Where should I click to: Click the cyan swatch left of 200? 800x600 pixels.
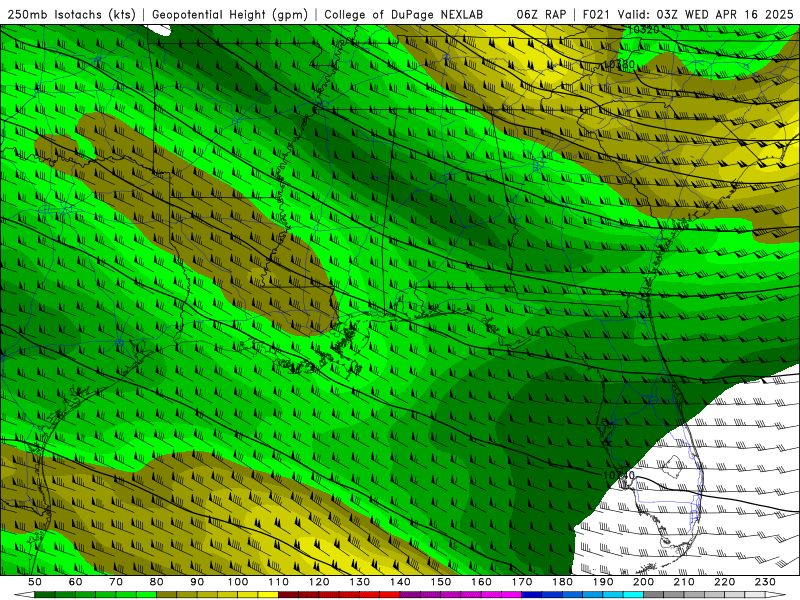[633, 595]
